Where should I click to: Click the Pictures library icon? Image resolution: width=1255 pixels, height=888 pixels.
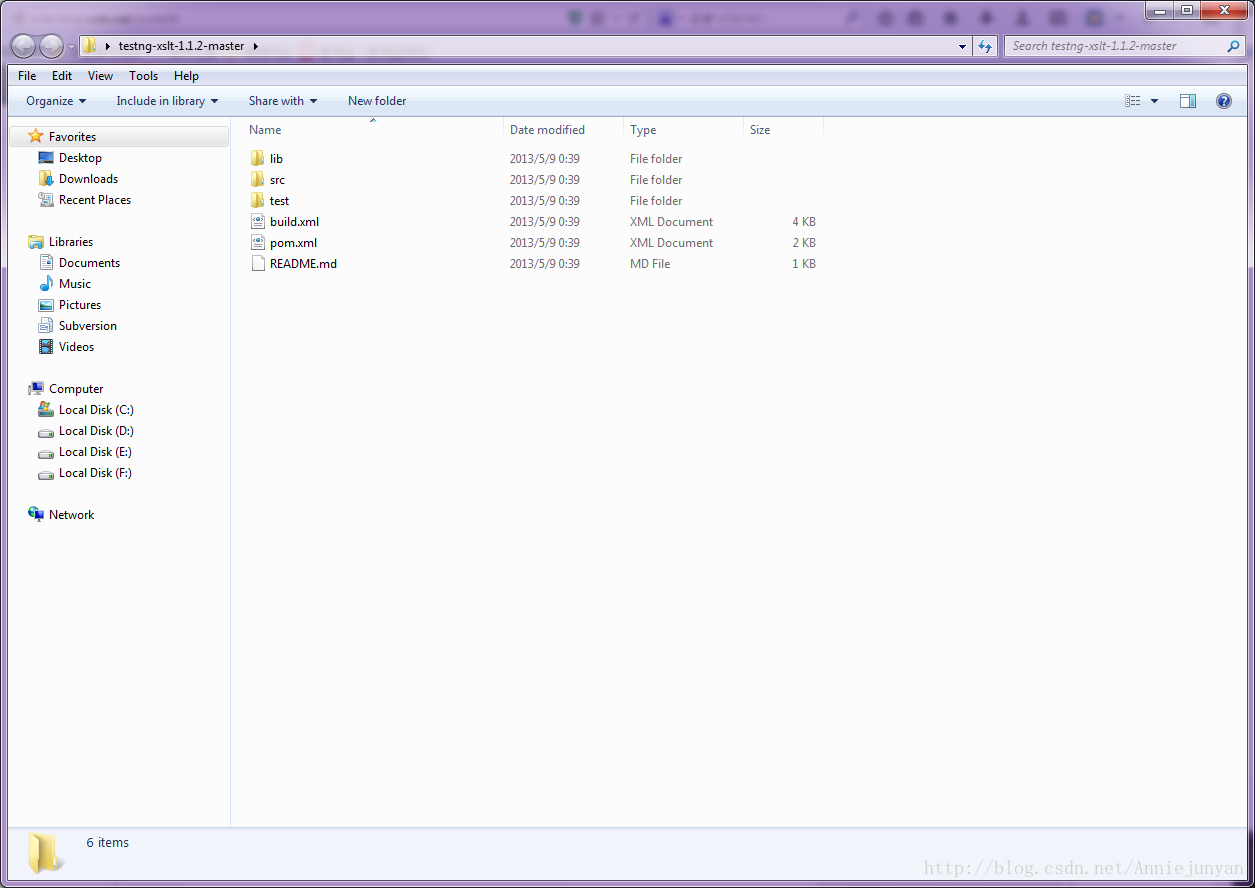tap(46, 305)
